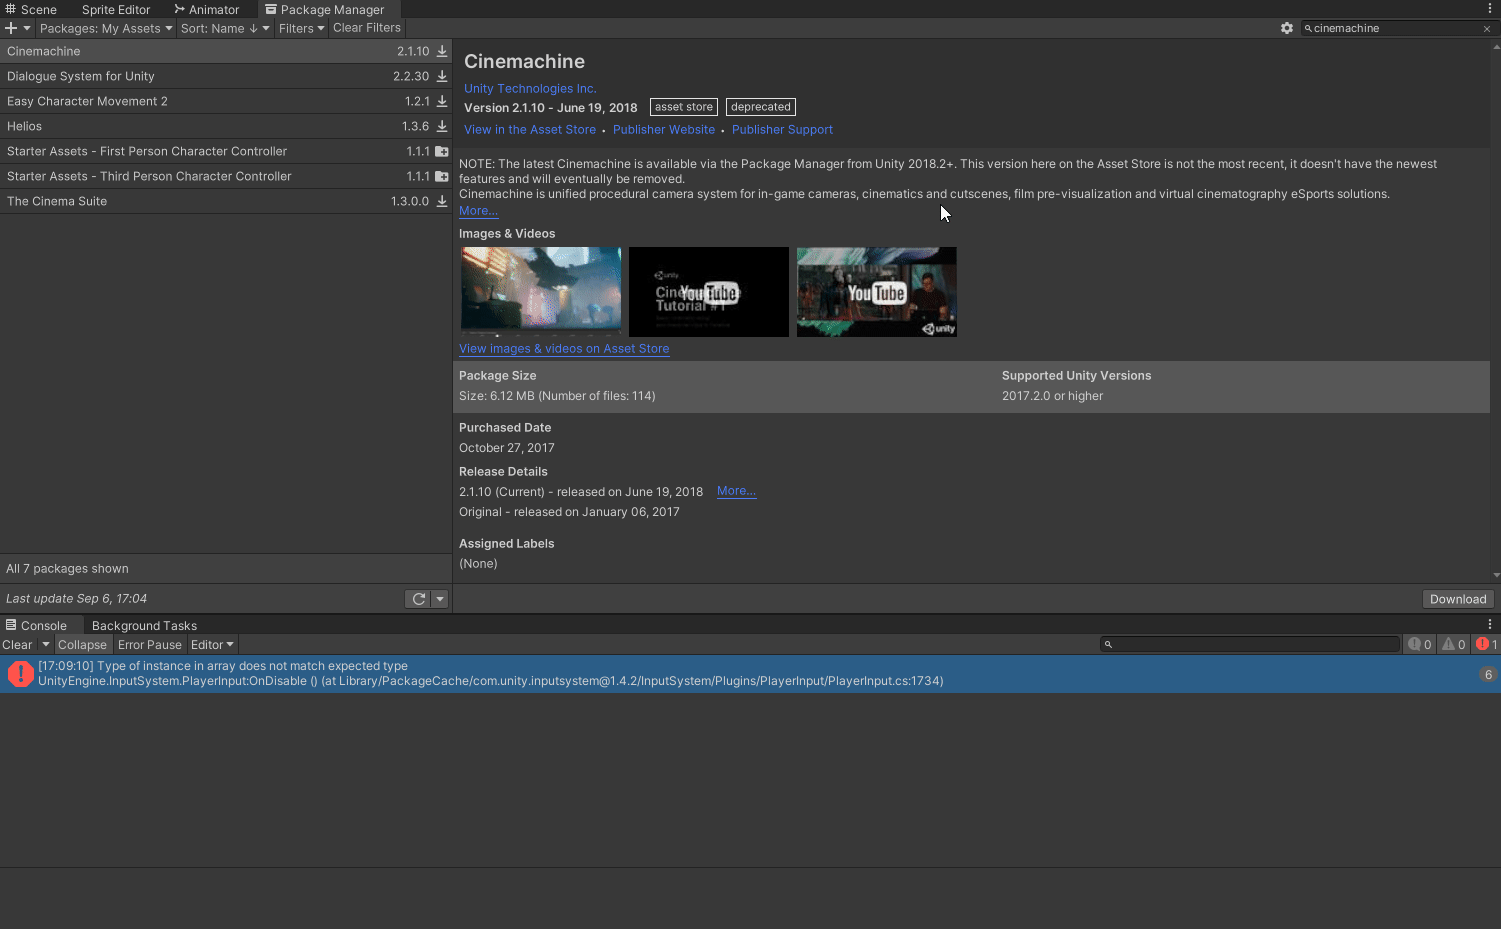
Task: Open Console window options menu
Action: coord(1490,625)
